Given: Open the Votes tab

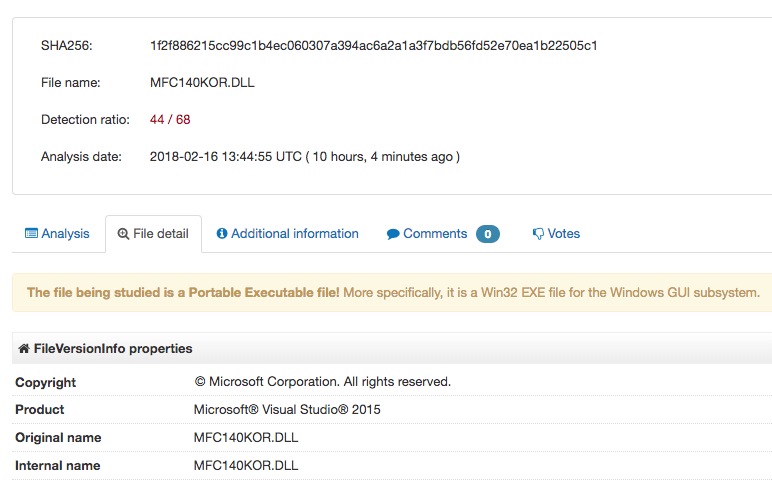Looking at the screenshot, I should click(563, 234).
